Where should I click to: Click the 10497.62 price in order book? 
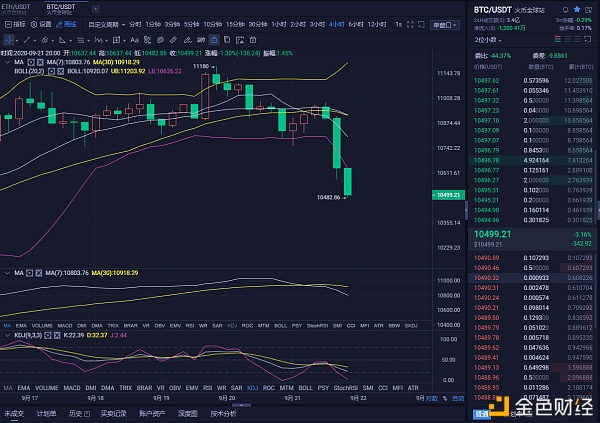pyautogui.click(x=487, y=78)
